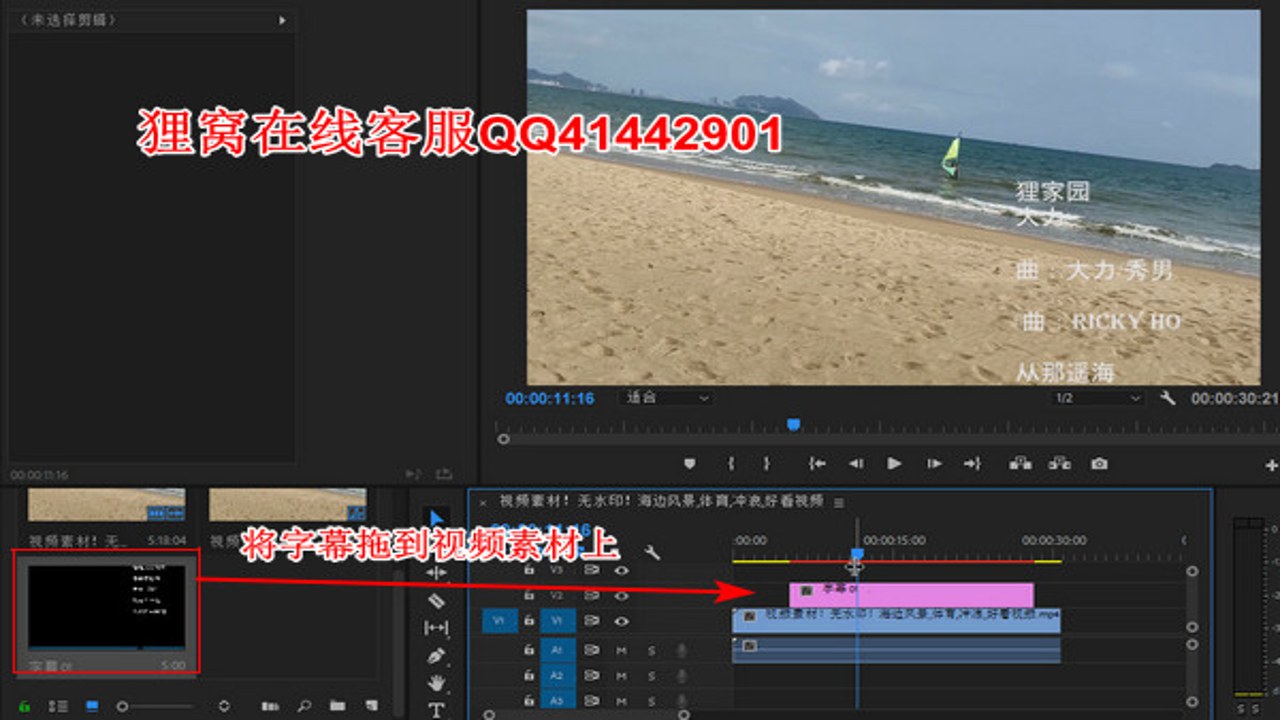The image size is (1280, 720).
Task: Open the zoom level 适合 dropdown
Action: click(665, 398)
